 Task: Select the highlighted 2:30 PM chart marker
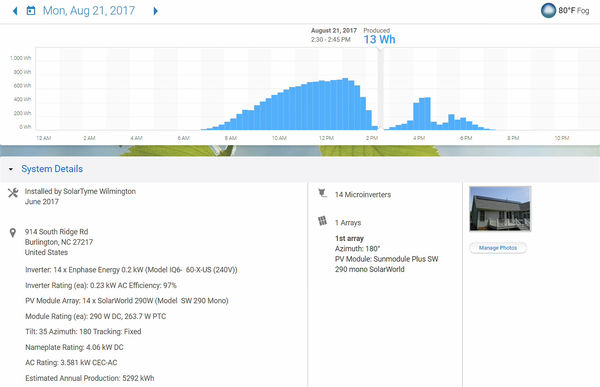(380, 90)
